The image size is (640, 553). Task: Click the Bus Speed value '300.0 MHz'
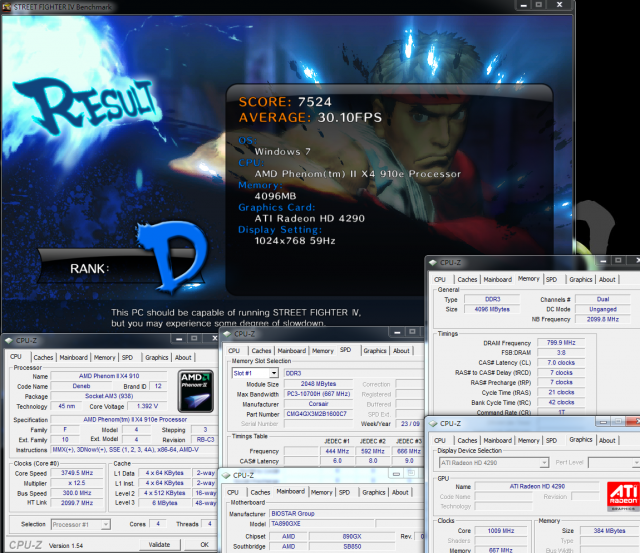77,493
